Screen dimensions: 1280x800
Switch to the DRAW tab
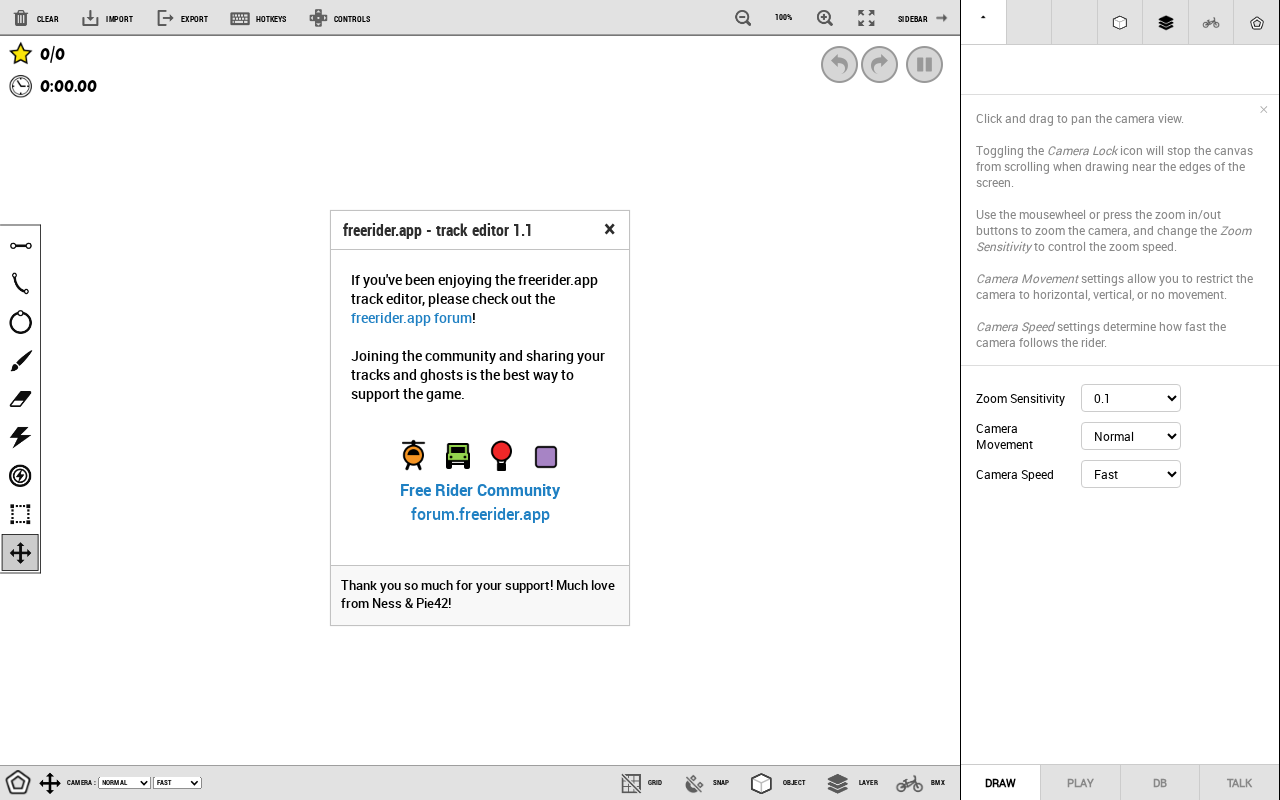pyautogui.click(x=1000, y=783)
